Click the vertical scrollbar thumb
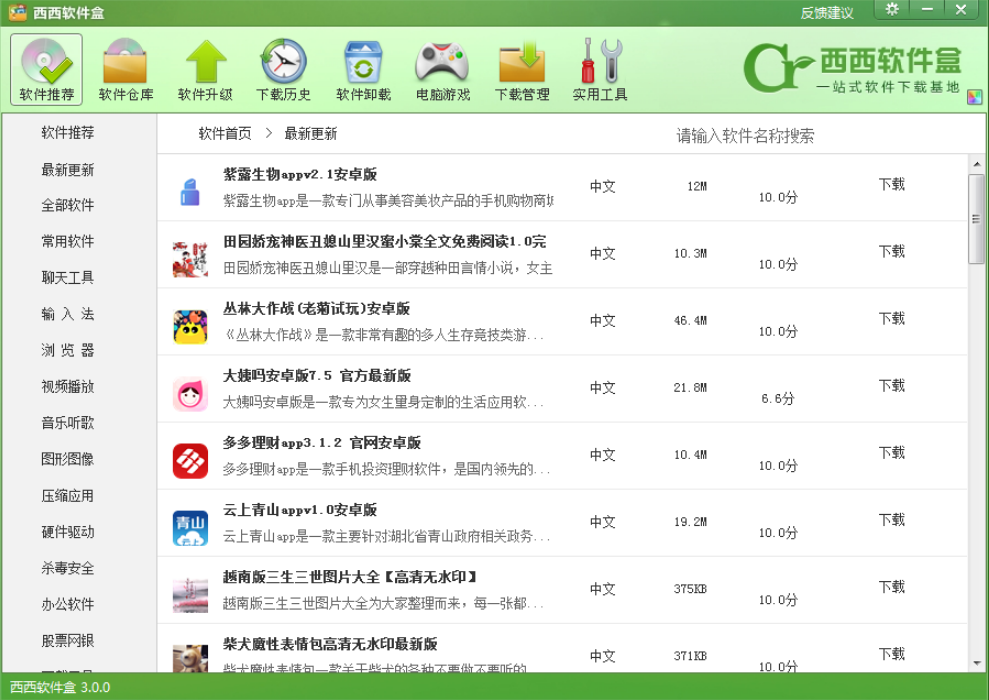This screenshot has width=989, height=700. tap(976, 219)
